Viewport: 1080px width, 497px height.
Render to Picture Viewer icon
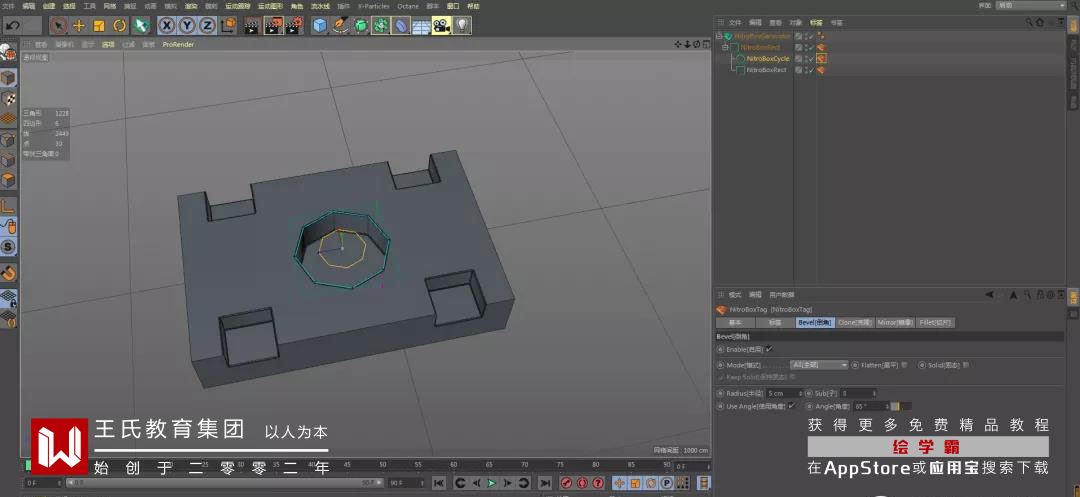273,26
